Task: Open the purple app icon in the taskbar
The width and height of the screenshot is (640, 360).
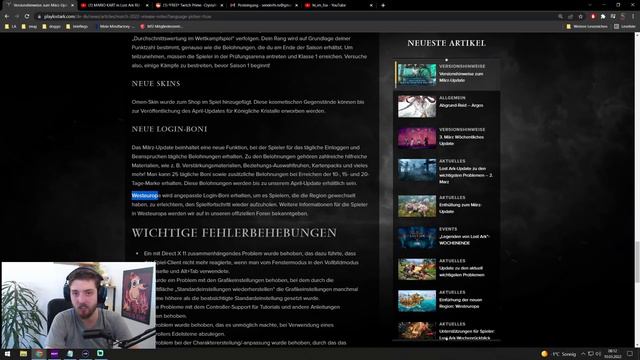Action: [x=54, y=353]
